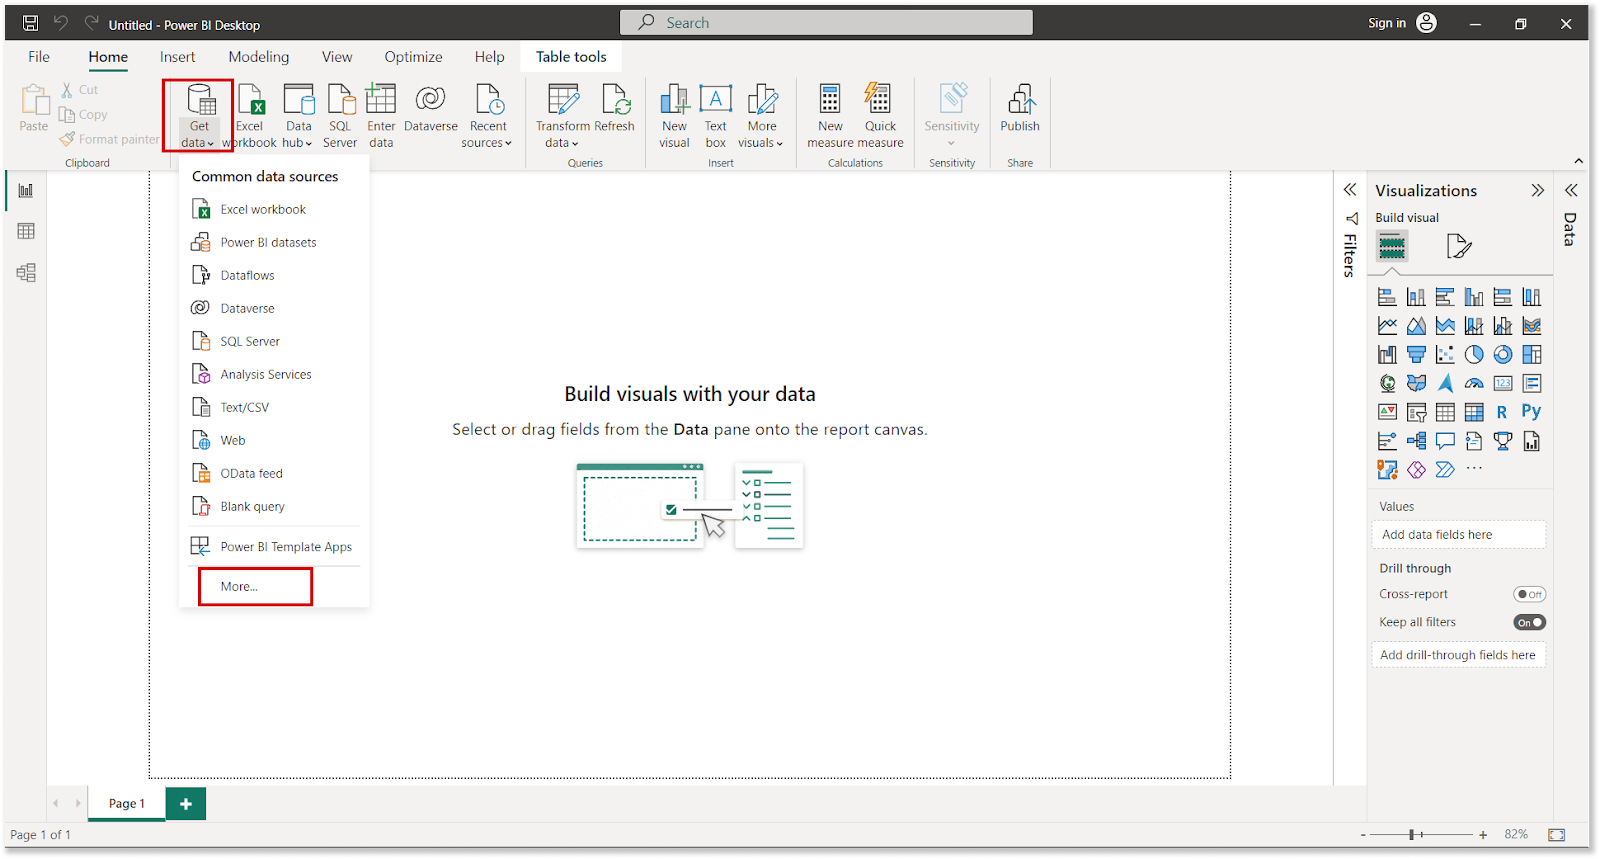Image resolution: width=1600 pixels, height=859 pixels.
Task: Switch to Report view in left sidebar
Action: point(26,190)
